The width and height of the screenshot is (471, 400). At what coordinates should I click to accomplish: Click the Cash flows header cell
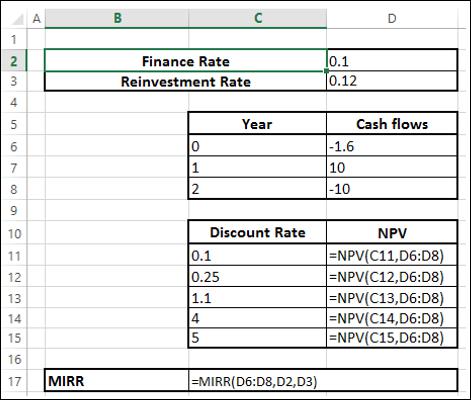point(392,124)
